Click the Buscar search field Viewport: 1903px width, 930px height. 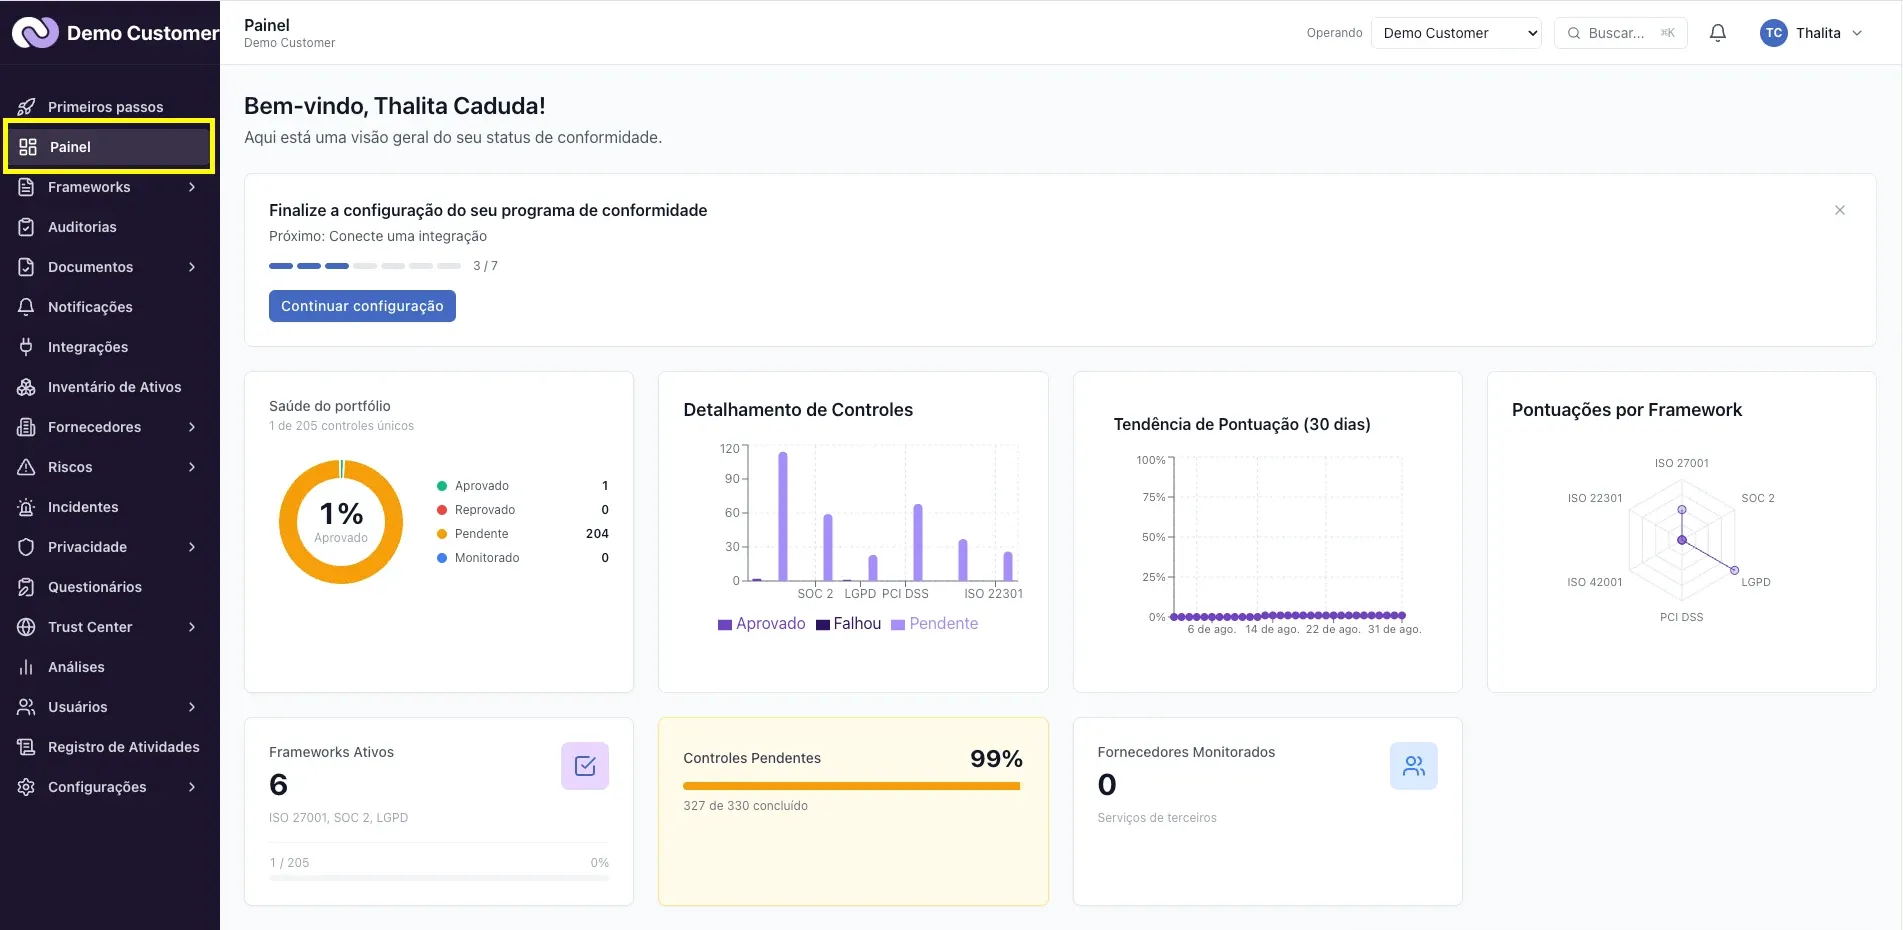[x=1620, y=33]
